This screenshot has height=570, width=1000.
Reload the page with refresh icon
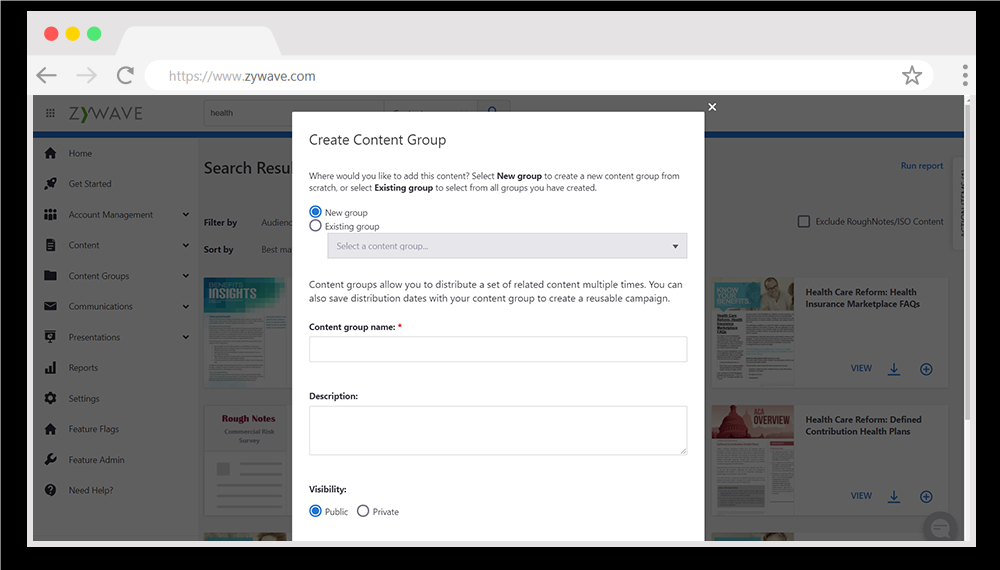125,75
